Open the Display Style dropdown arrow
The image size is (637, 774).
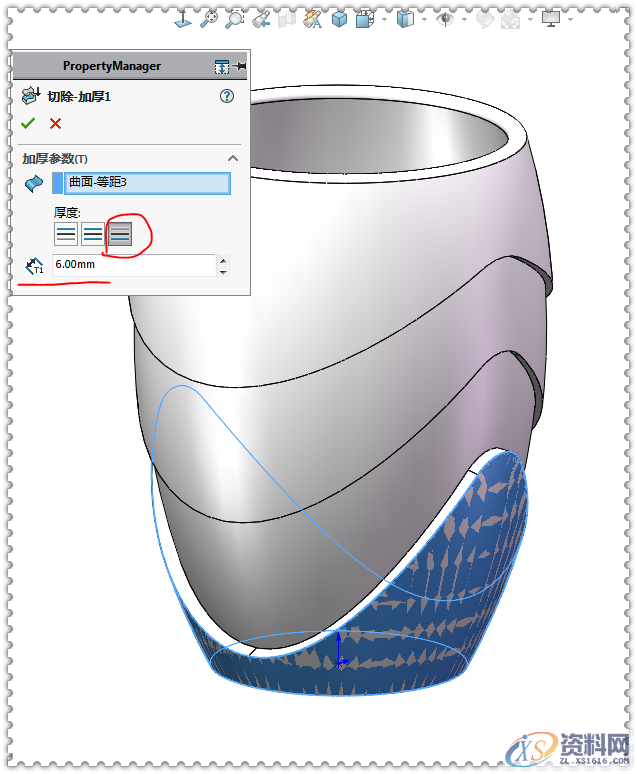[384, 20]
